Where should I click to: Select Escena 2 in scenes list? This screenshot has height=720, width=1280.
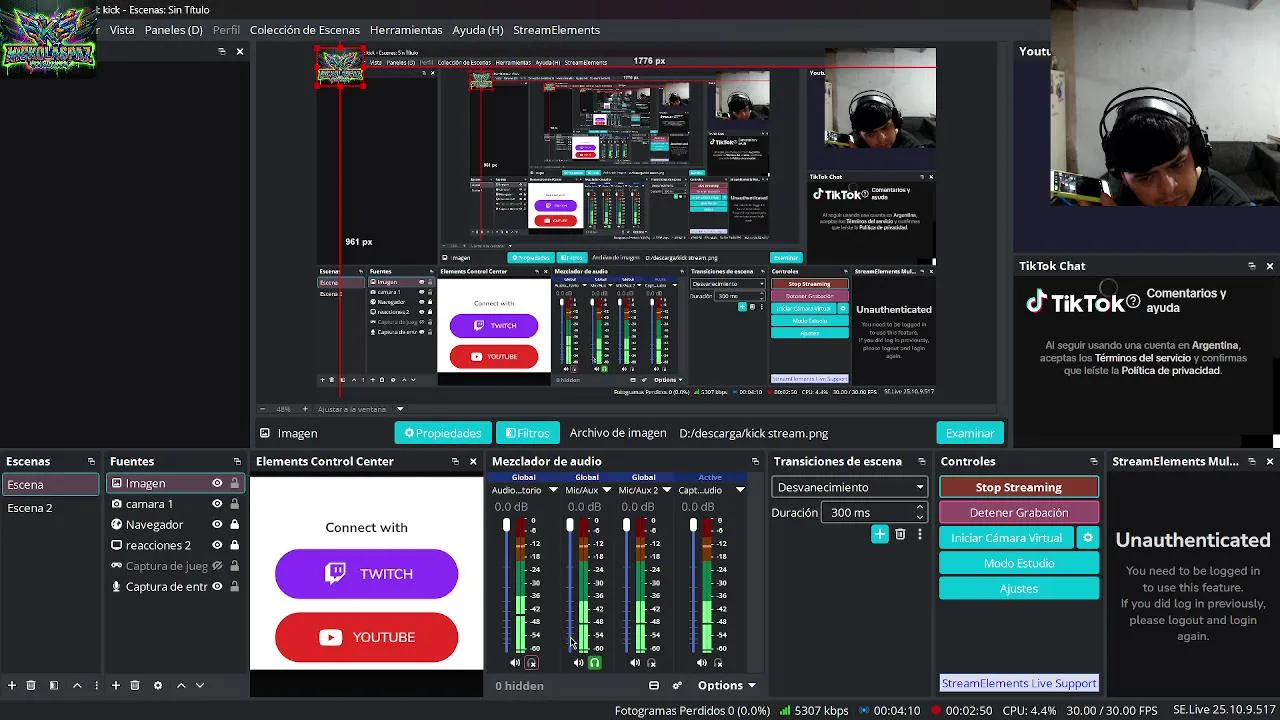pos(50,508)
